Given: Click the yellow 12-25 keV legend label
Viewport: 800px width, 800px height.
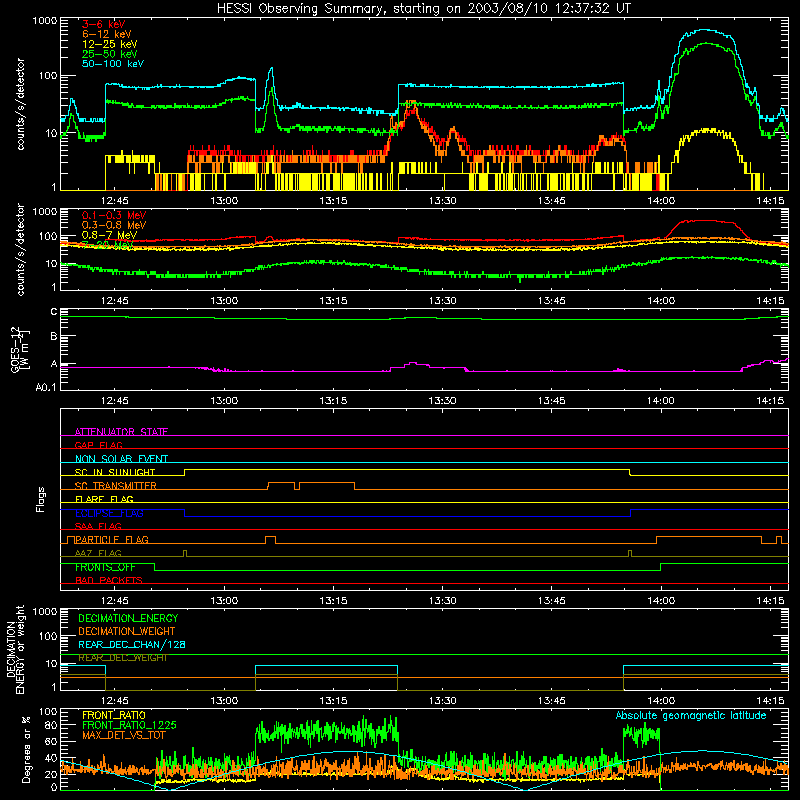Looking at the screenshot, I should click(x=110, y=44).
